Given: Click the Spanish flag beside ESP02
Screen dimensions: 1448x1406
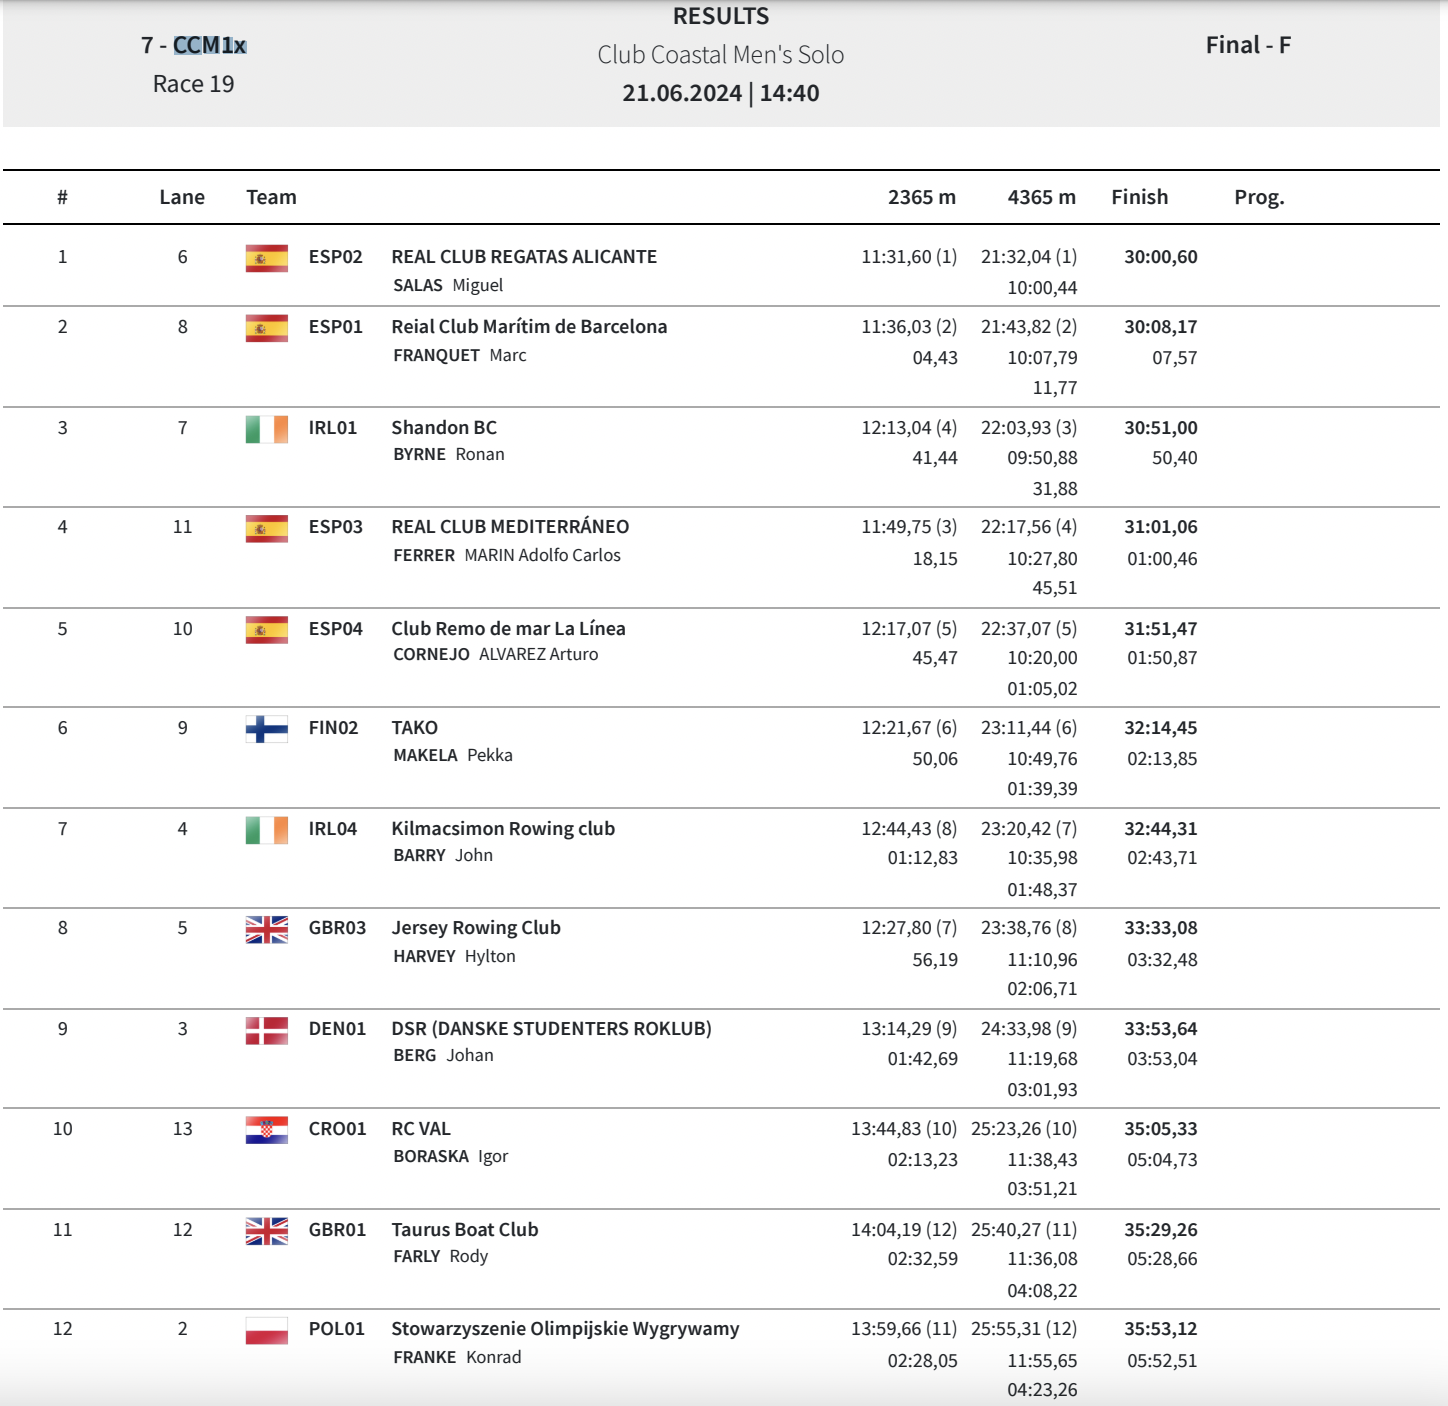Looking at the screenshot, I should coord(266,258).
